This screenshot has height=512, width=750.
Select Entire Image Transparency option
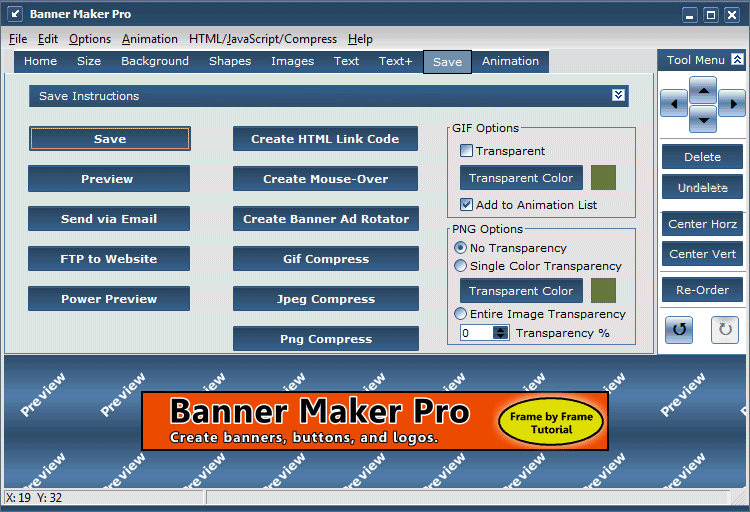(x=460, y=314)
